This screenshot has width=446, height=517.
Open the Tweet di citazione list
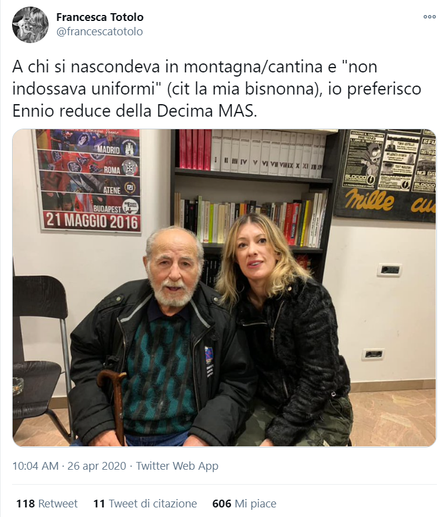pos(153,503)
